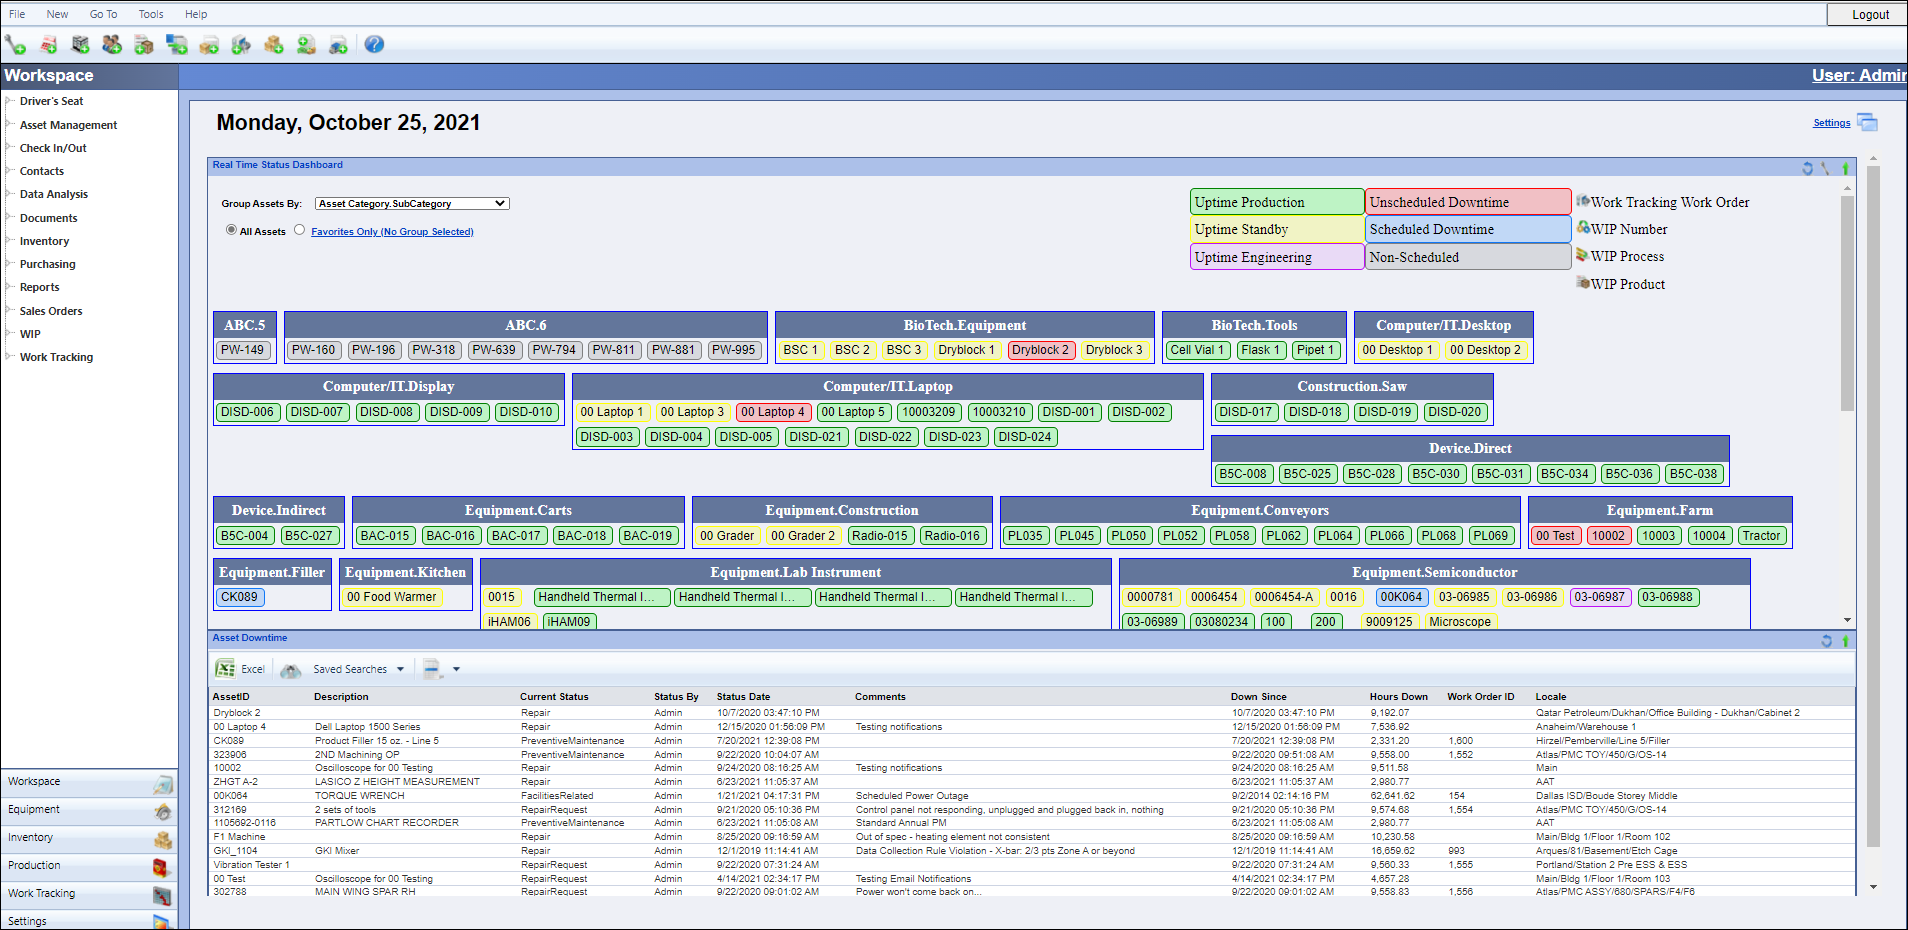Click the refresh icon on Asset Downtime panel
This screenshot has height=930, width=1908.
click(1825, 641)
